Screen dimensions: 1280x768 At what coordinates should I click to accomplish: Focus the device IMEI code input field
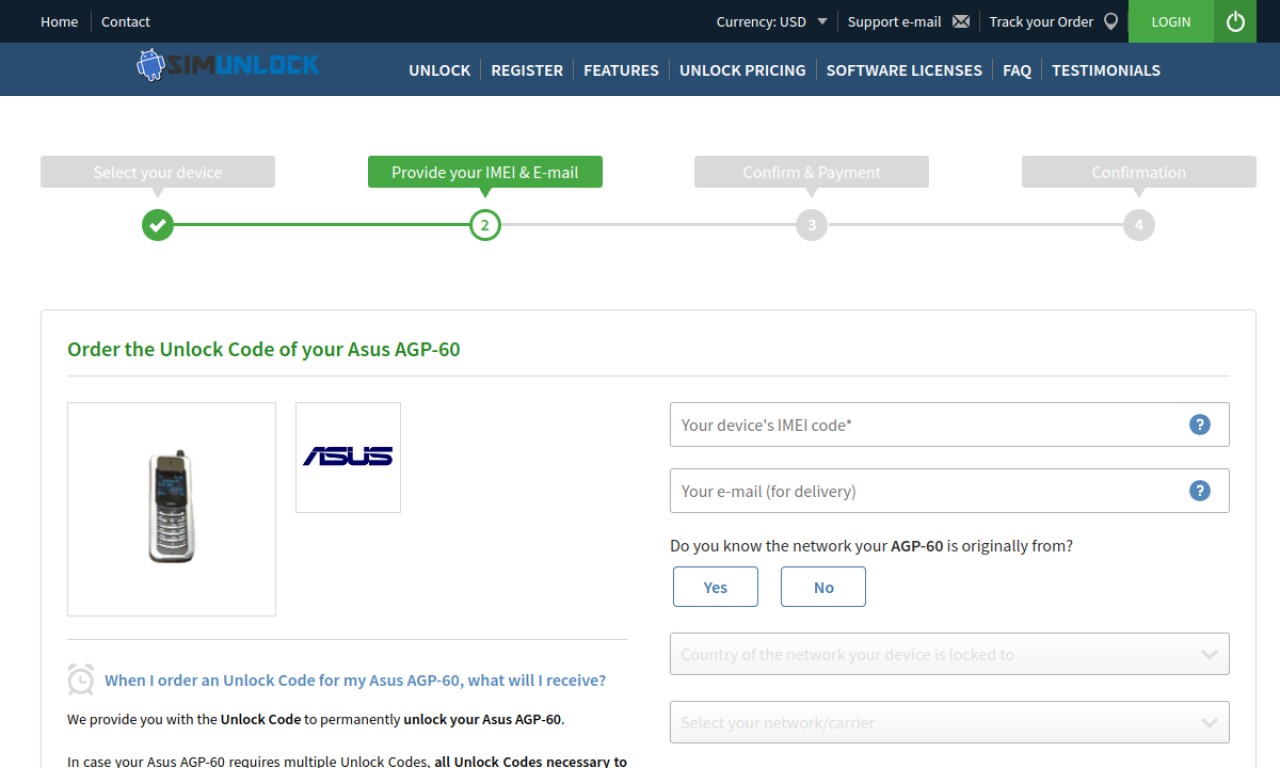pos(949,425)
